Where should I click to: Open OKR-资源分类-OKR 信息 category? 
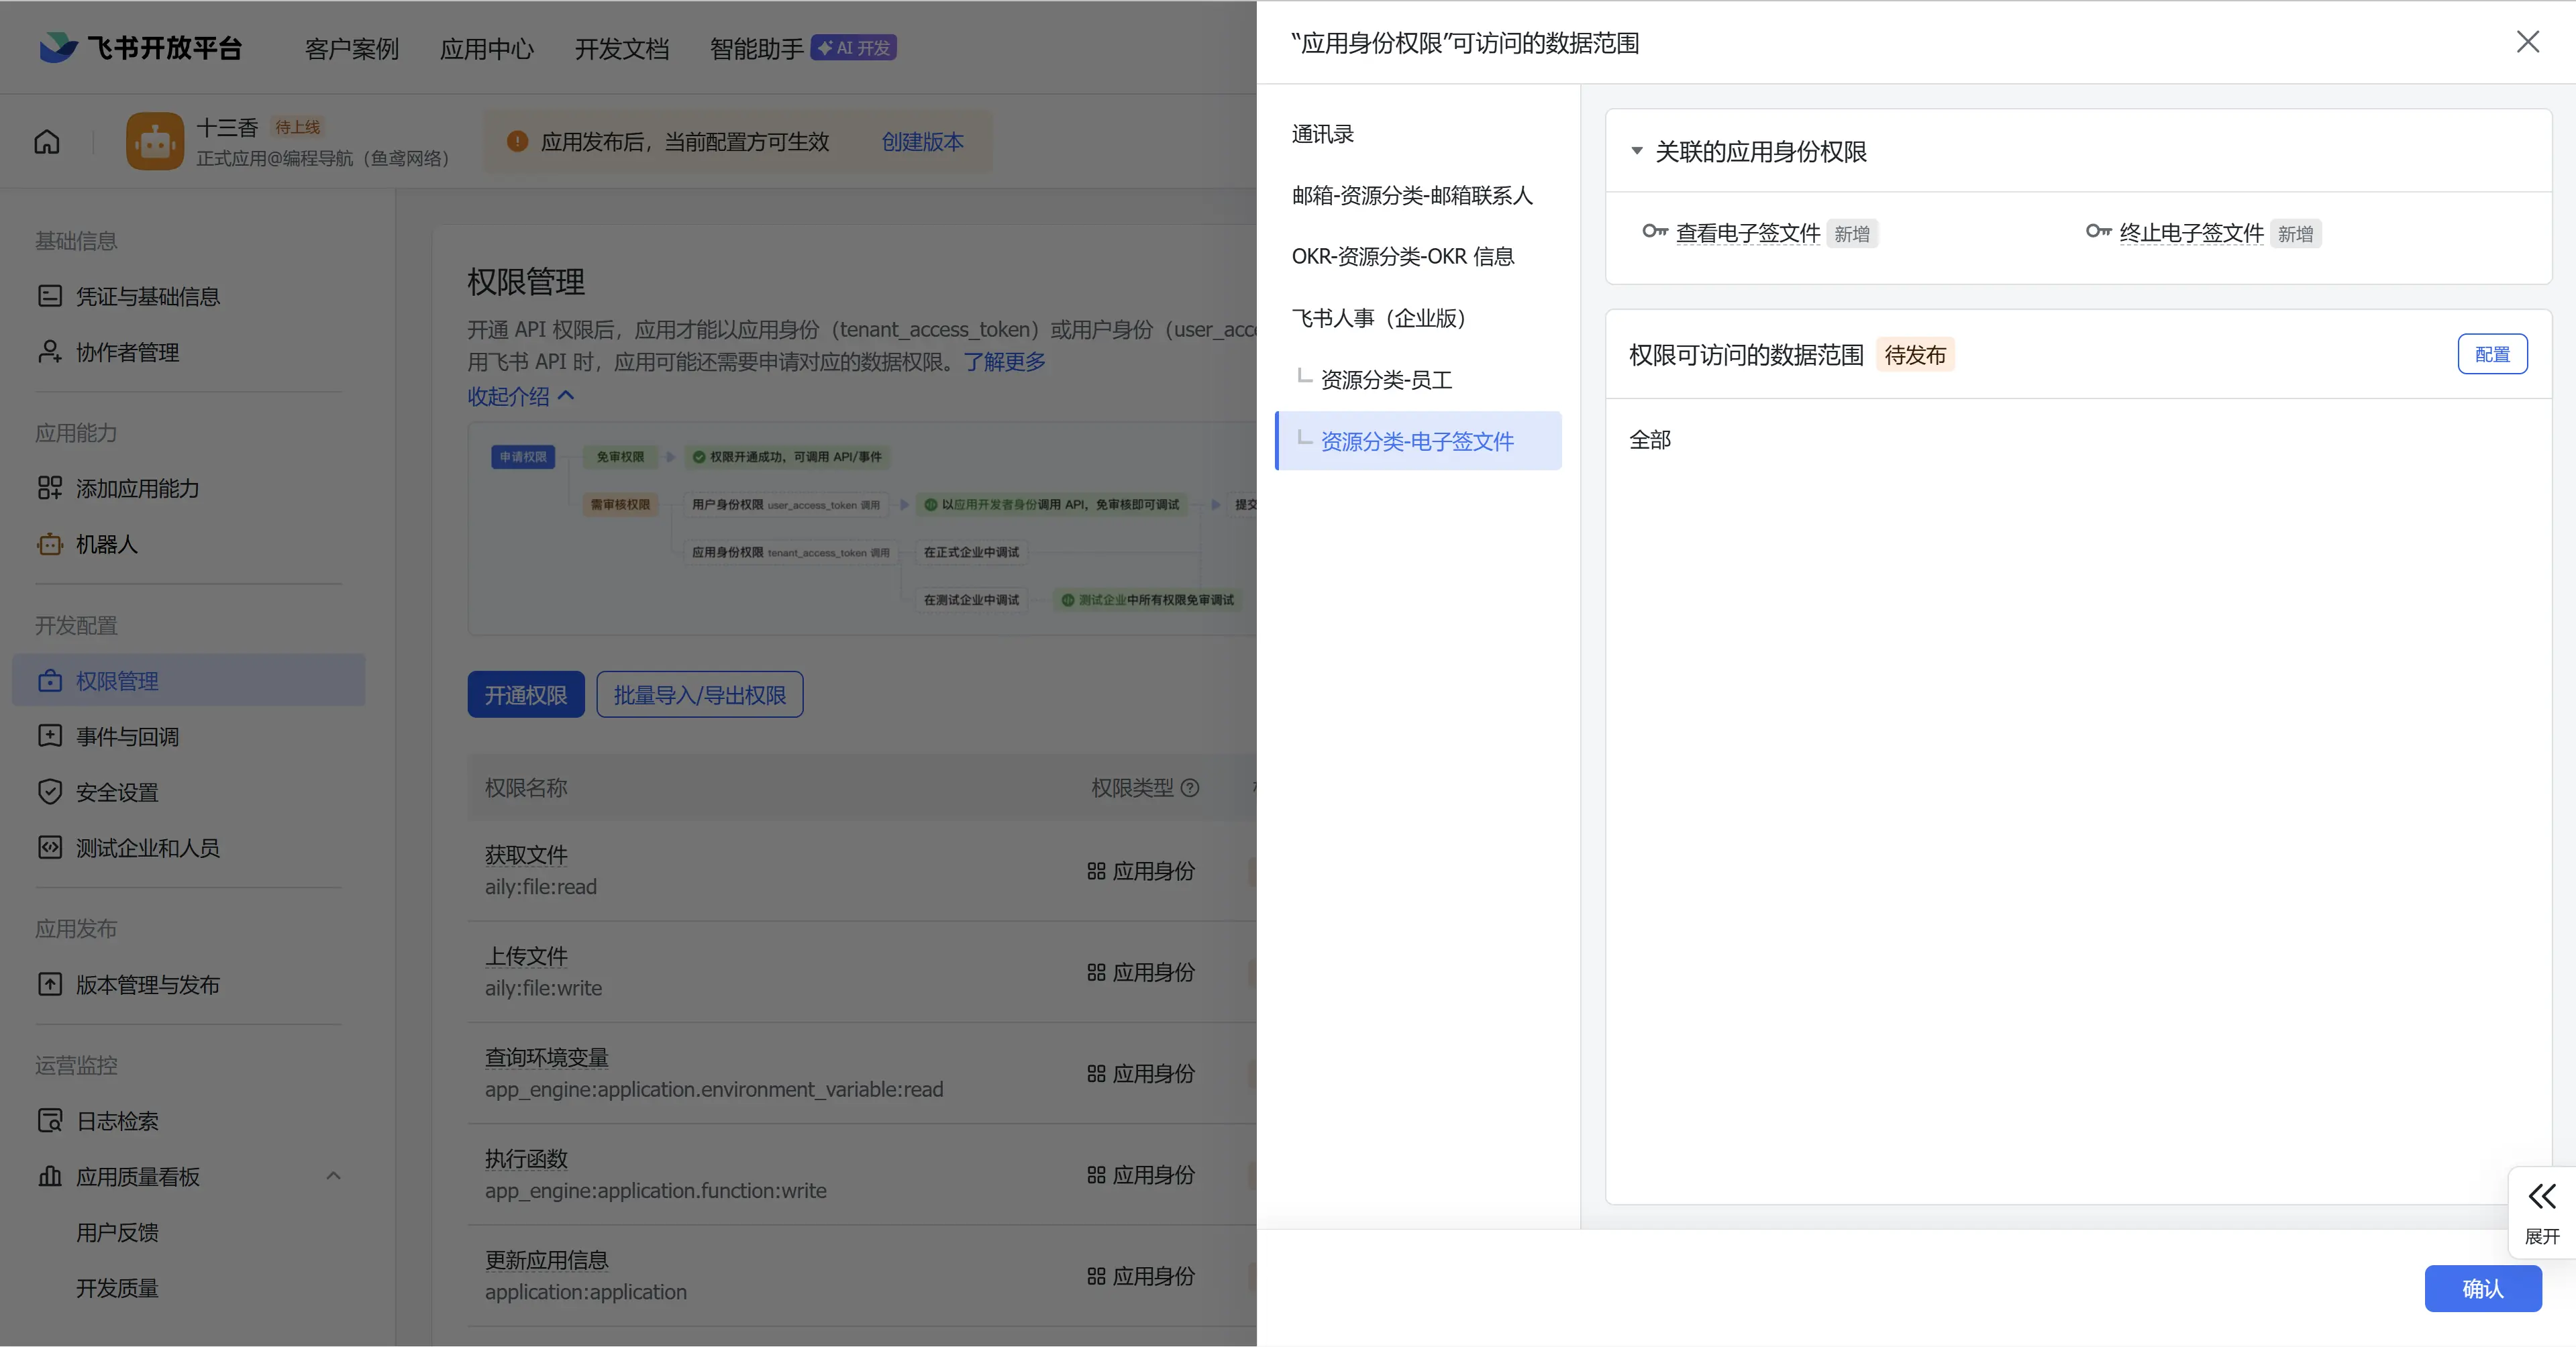click(1402, 257)
